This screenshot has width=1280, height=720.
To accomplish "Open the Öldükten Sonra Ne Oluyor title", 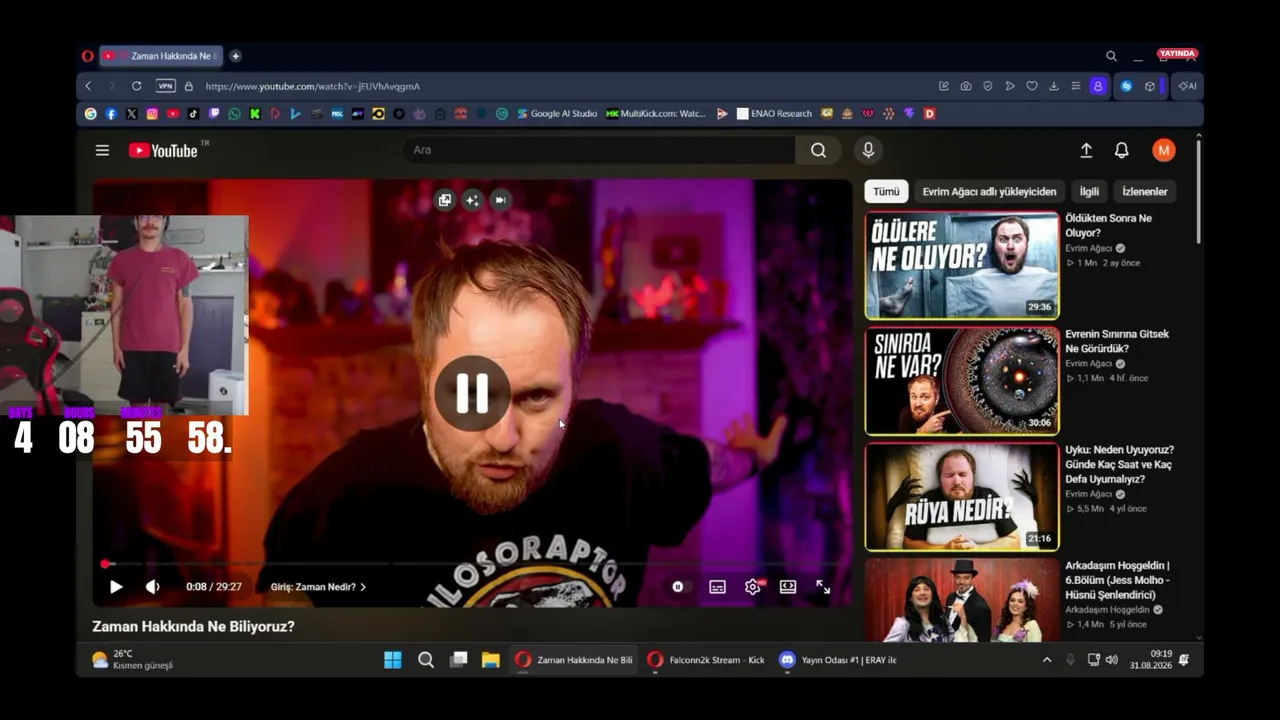I will 1108,225.
